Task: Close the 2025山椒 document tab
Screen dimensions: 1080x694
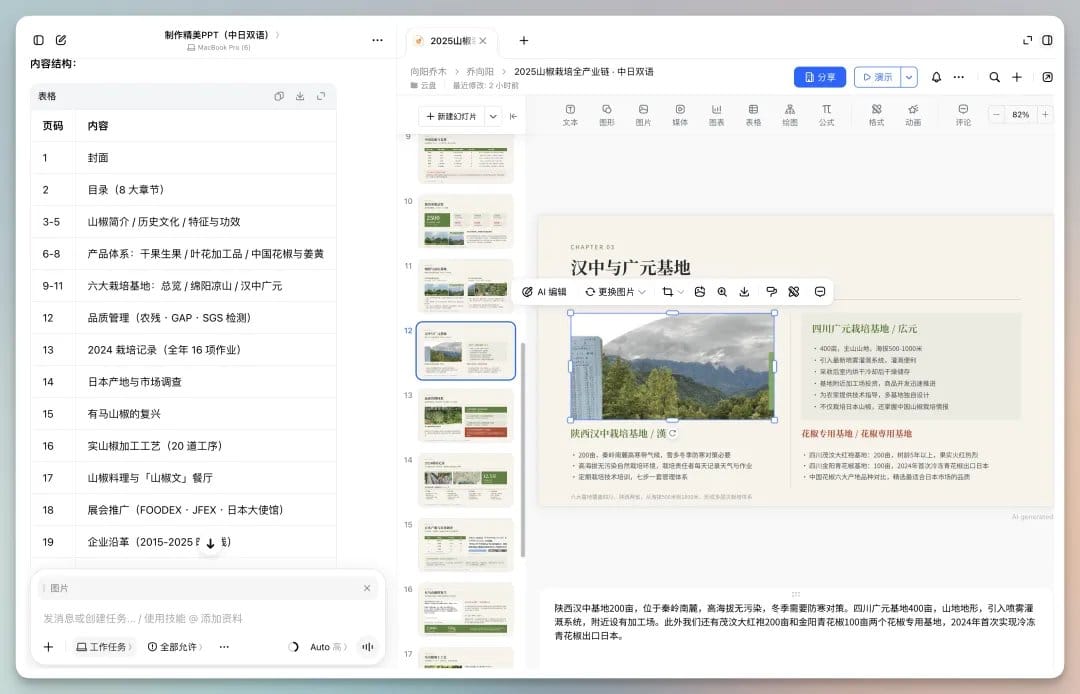Action: point(484,41)
